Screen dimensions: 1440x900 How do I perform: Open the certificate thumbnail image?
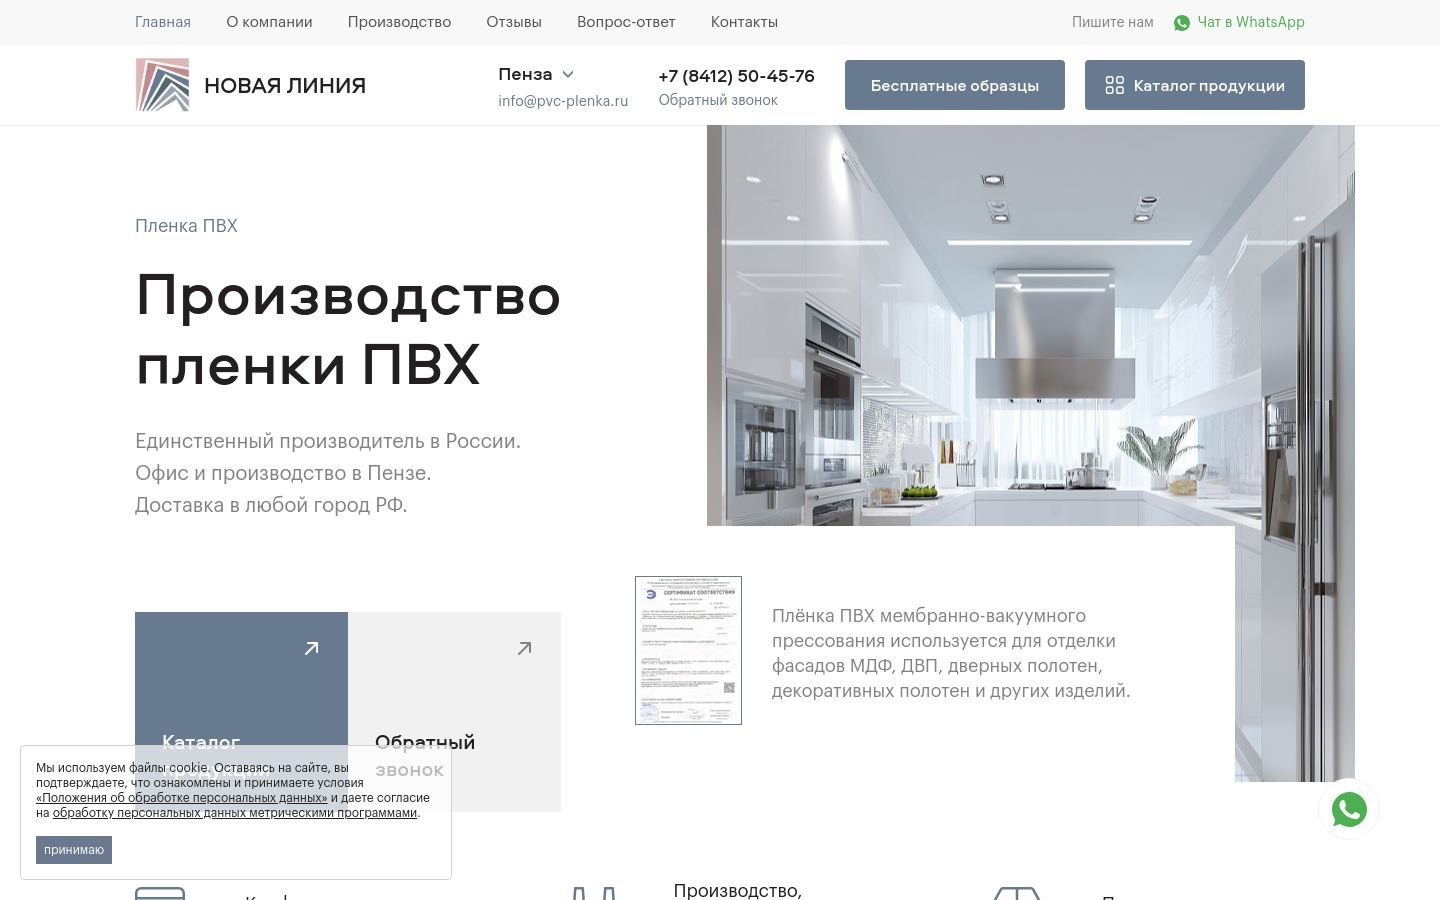pyautogui.click(x=688, y=650)
